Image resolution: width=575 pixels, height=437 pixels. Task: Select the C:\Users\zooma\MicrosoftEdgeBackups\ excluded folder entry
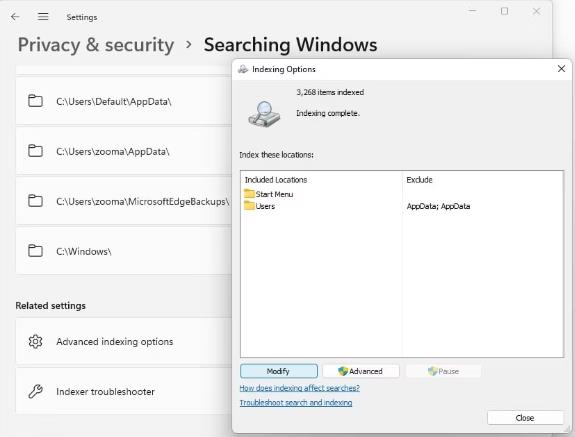tap(124, 201)
